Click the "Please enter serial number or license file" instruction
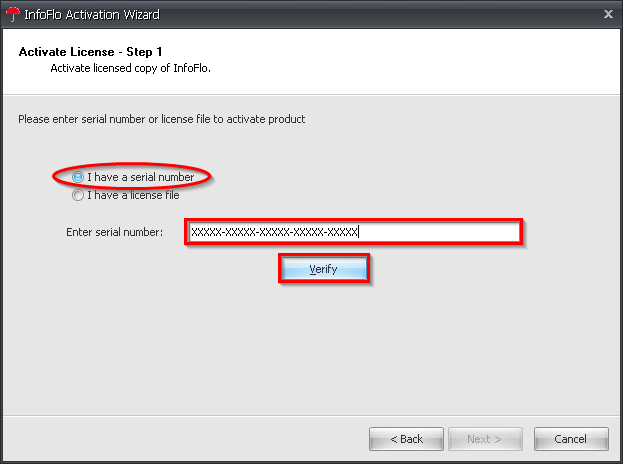The image size is (623, 464). [162, 119]
